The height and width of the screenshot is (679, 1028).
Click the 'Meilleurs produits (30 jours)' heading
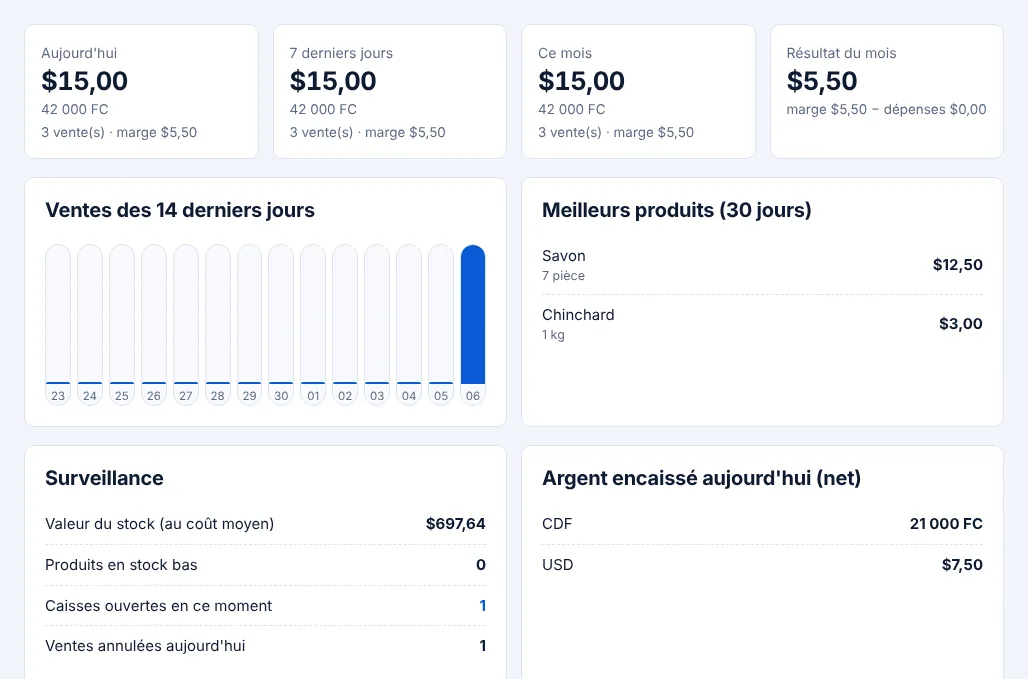tap(677, 210)
